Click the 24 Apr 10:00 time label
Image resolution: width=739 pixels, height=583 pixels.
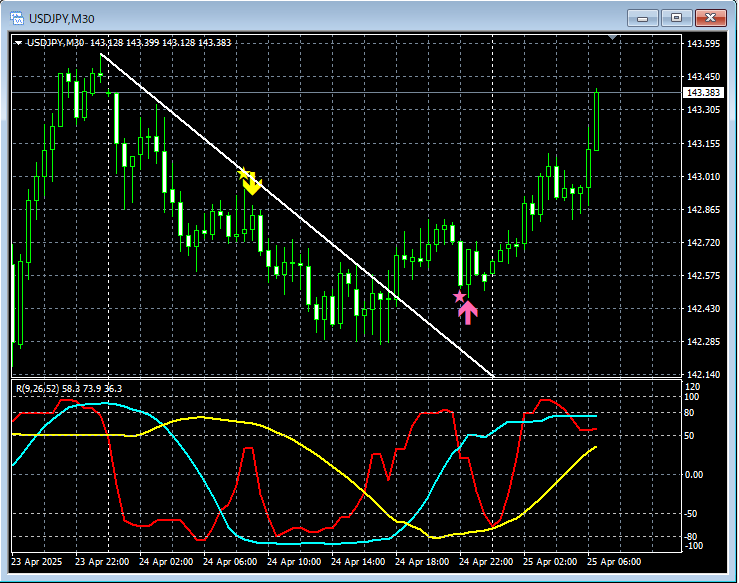(294, 562)
